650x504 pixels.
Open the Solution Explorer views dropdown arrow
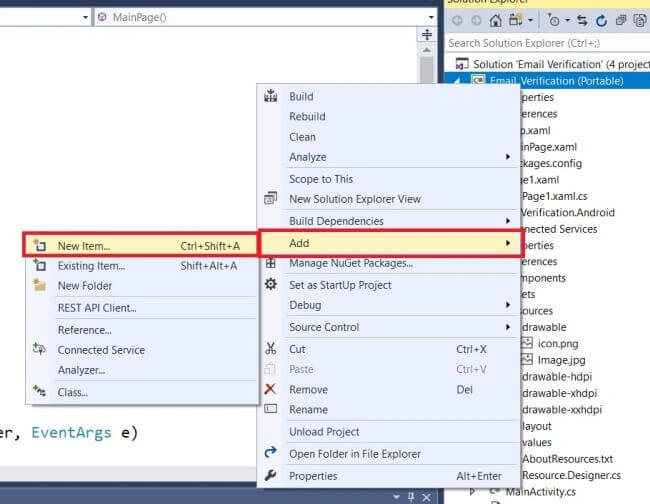[x=530, y=20]
